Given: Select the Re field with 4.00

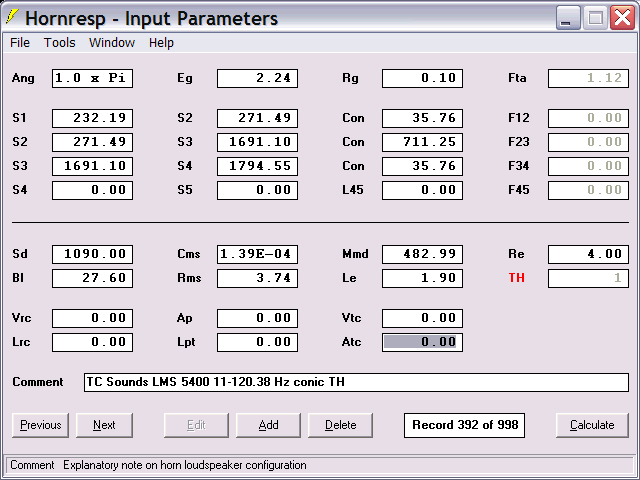Looking at the screenshot, I should [x=588, y=254].
